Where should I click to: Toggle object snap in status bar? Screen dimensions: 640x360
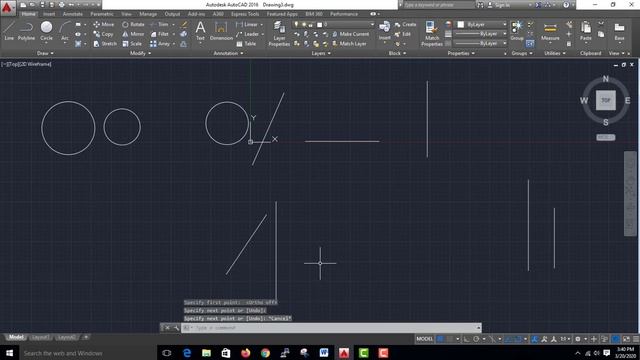click(518, 339)
